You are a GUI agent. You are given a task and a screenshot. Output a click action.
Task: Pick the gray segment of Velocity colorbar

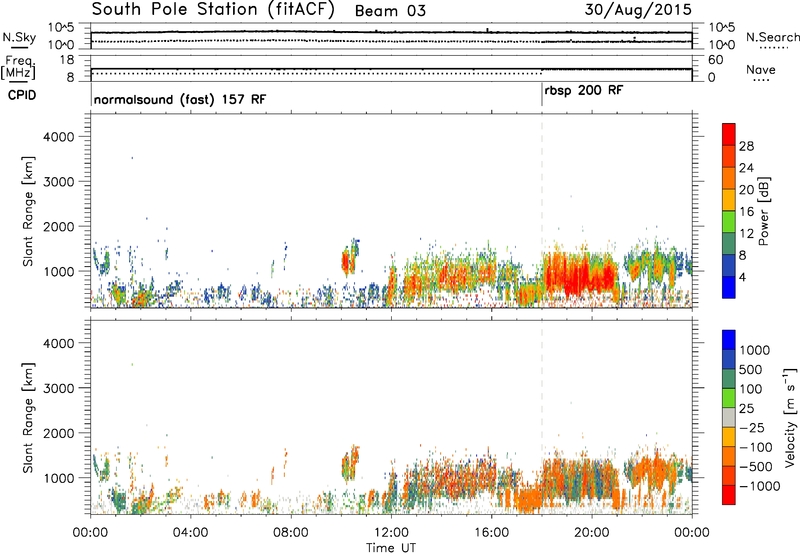coord(729,417)
